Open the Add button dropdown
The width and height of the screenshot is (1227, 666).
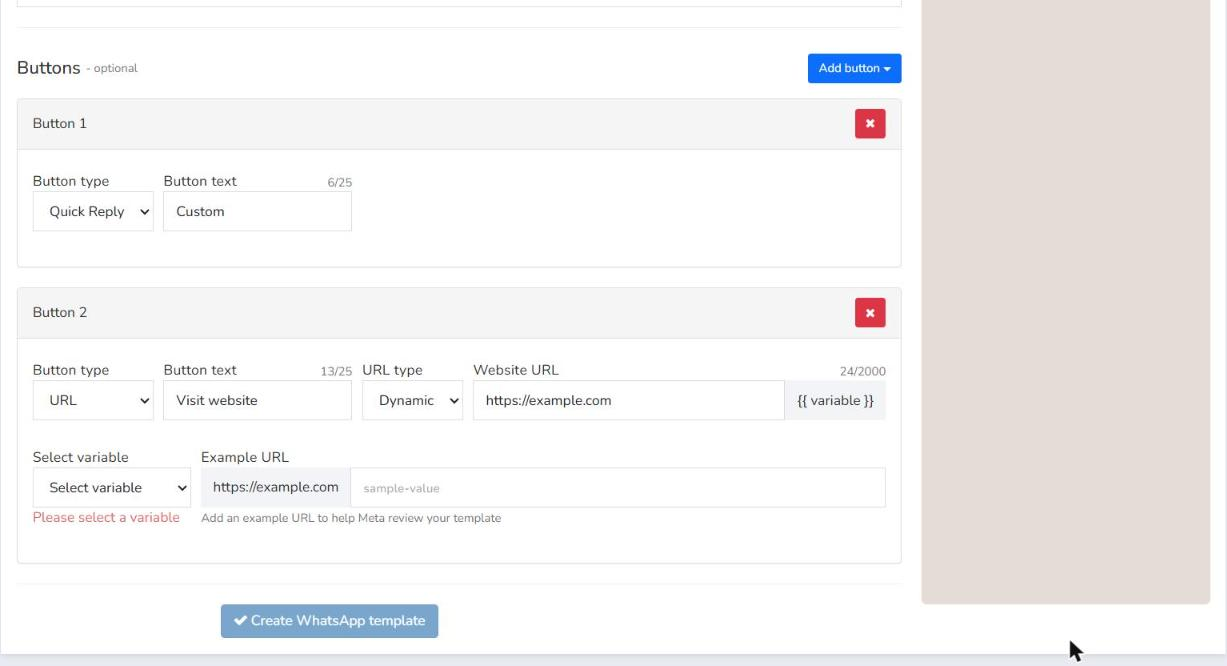[x=855, y=68]
